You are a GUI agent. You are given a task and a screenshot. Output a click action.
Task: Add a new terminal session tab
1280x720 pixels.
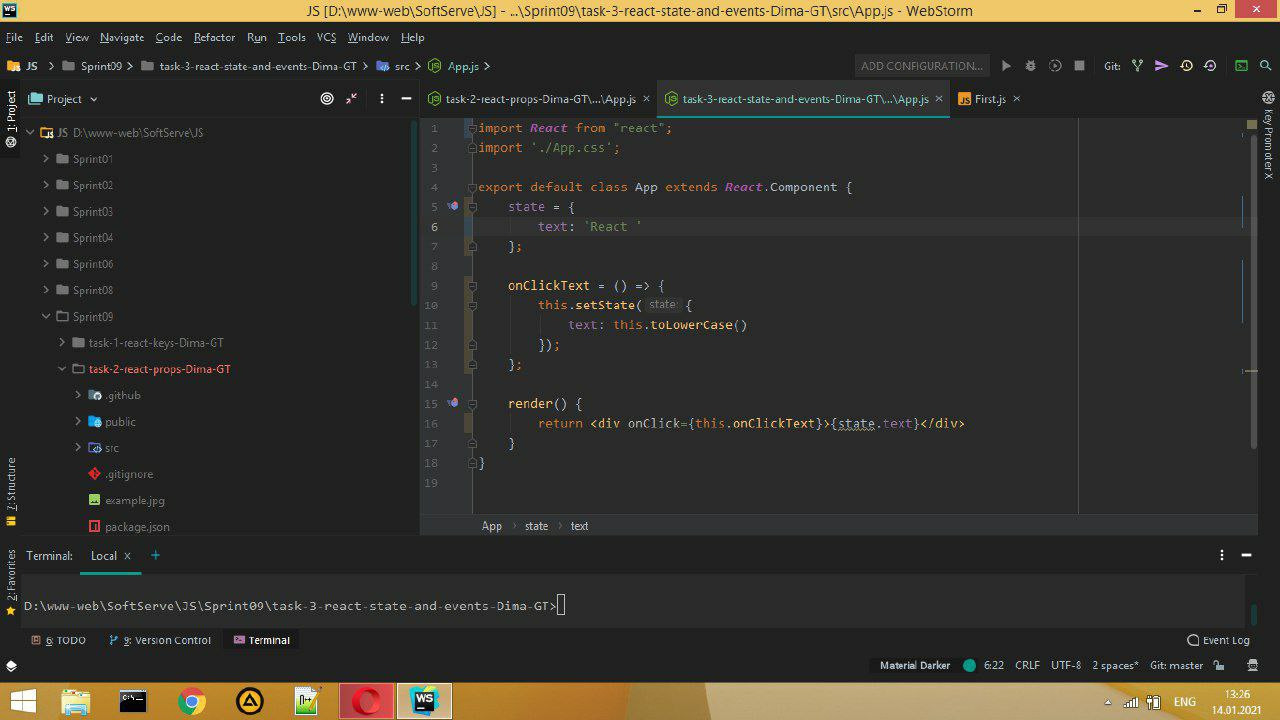pos(155,556)
